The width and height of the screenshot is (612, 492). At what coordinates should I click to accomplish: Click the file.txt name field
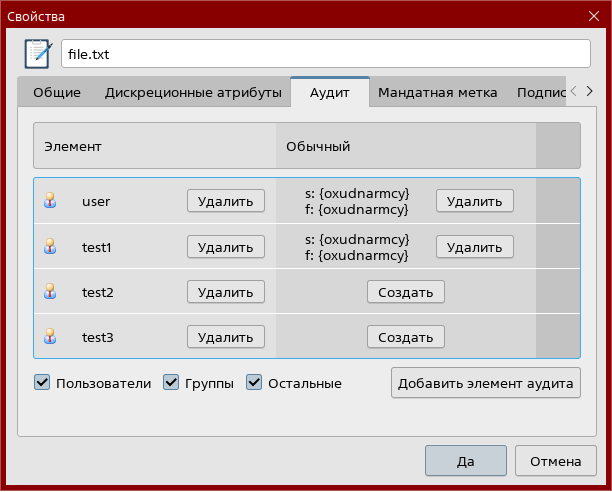tap(325, 53)
